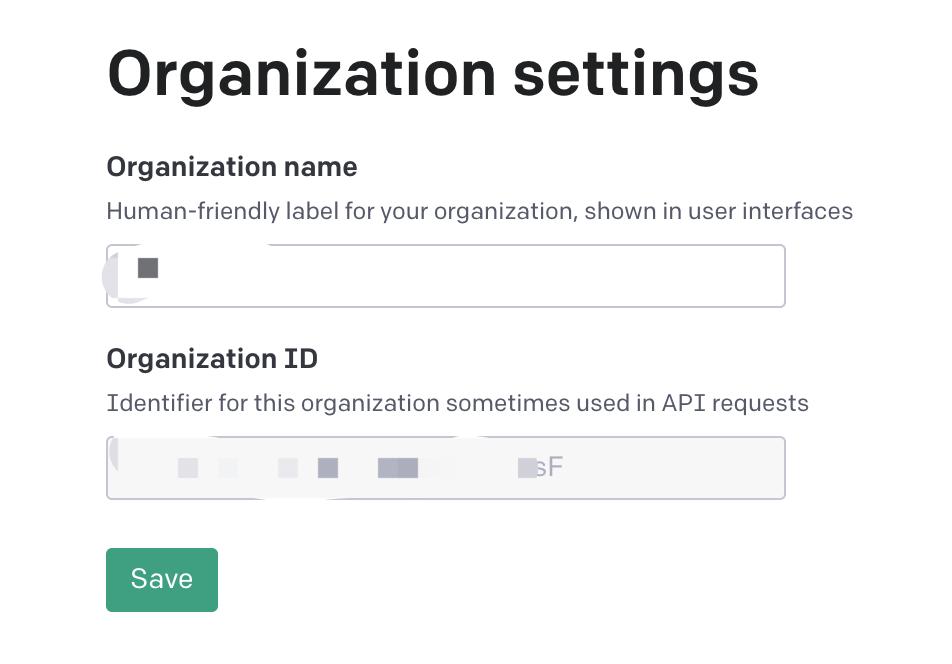Click the "Organization ID" field label
Image resolution: width=952 pixels, height=664 pixels.
click(212, 359)
